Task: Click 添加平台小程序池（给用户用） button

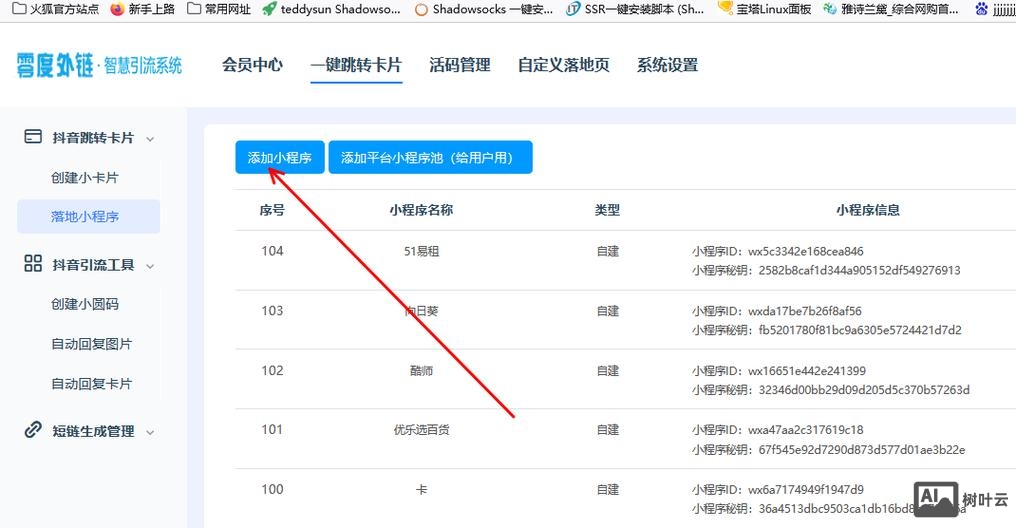Action: 430,157
